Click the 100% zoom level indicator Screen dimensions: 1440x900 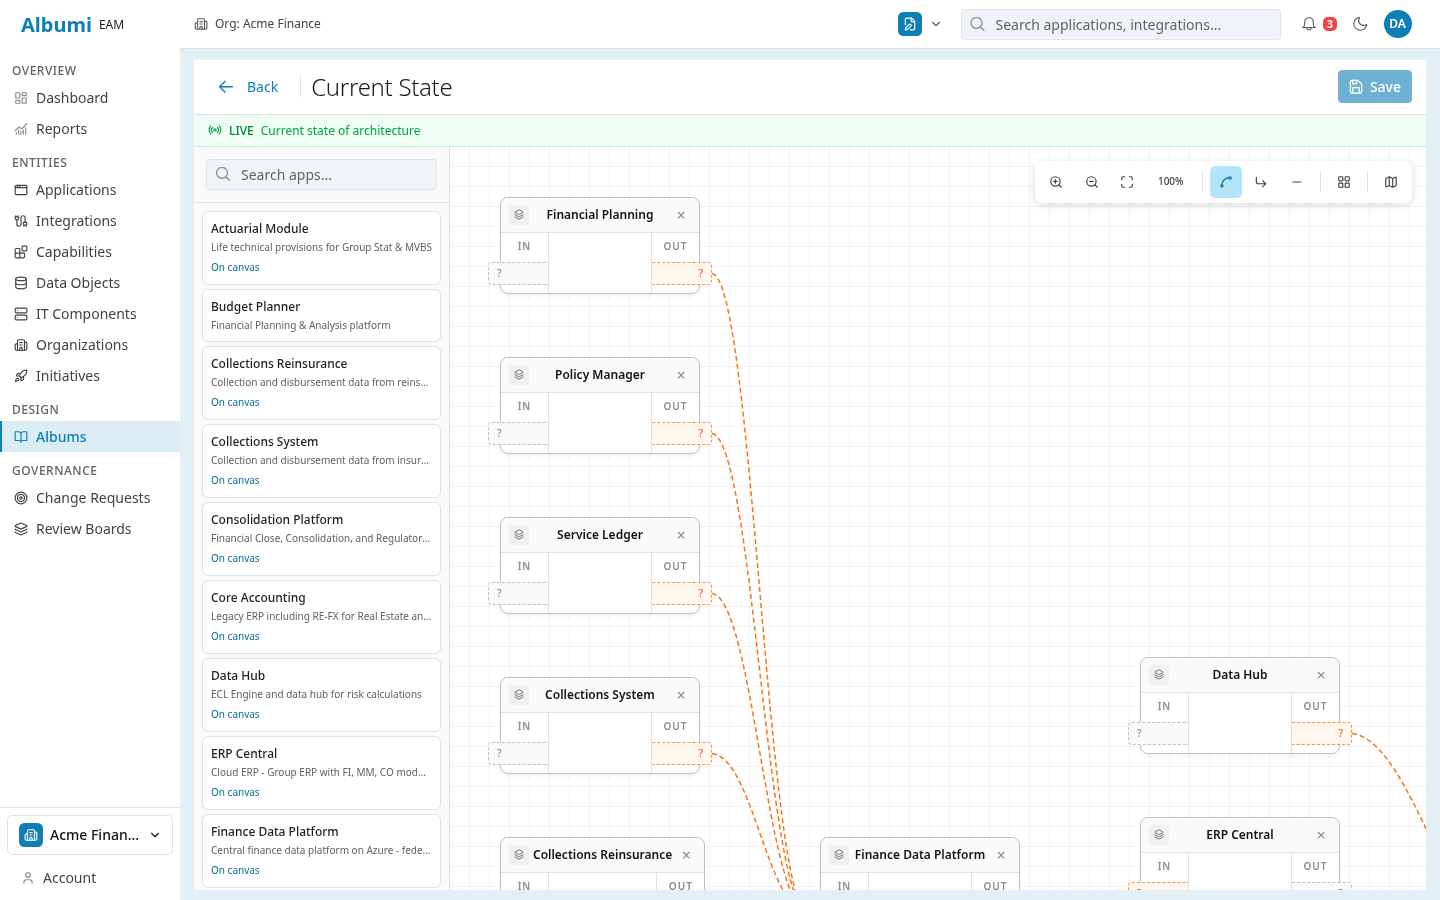tap(1171, 181)
